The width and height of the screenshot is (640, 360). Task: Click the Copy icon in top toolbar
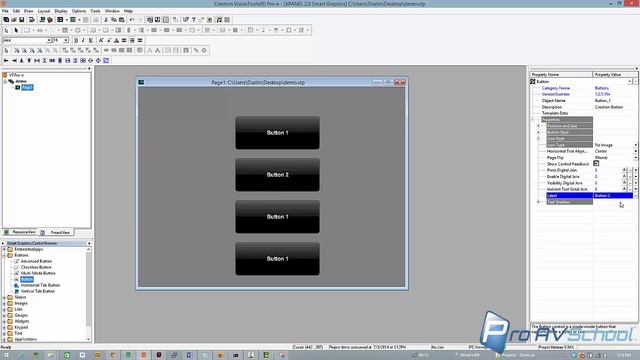(114, 20)
